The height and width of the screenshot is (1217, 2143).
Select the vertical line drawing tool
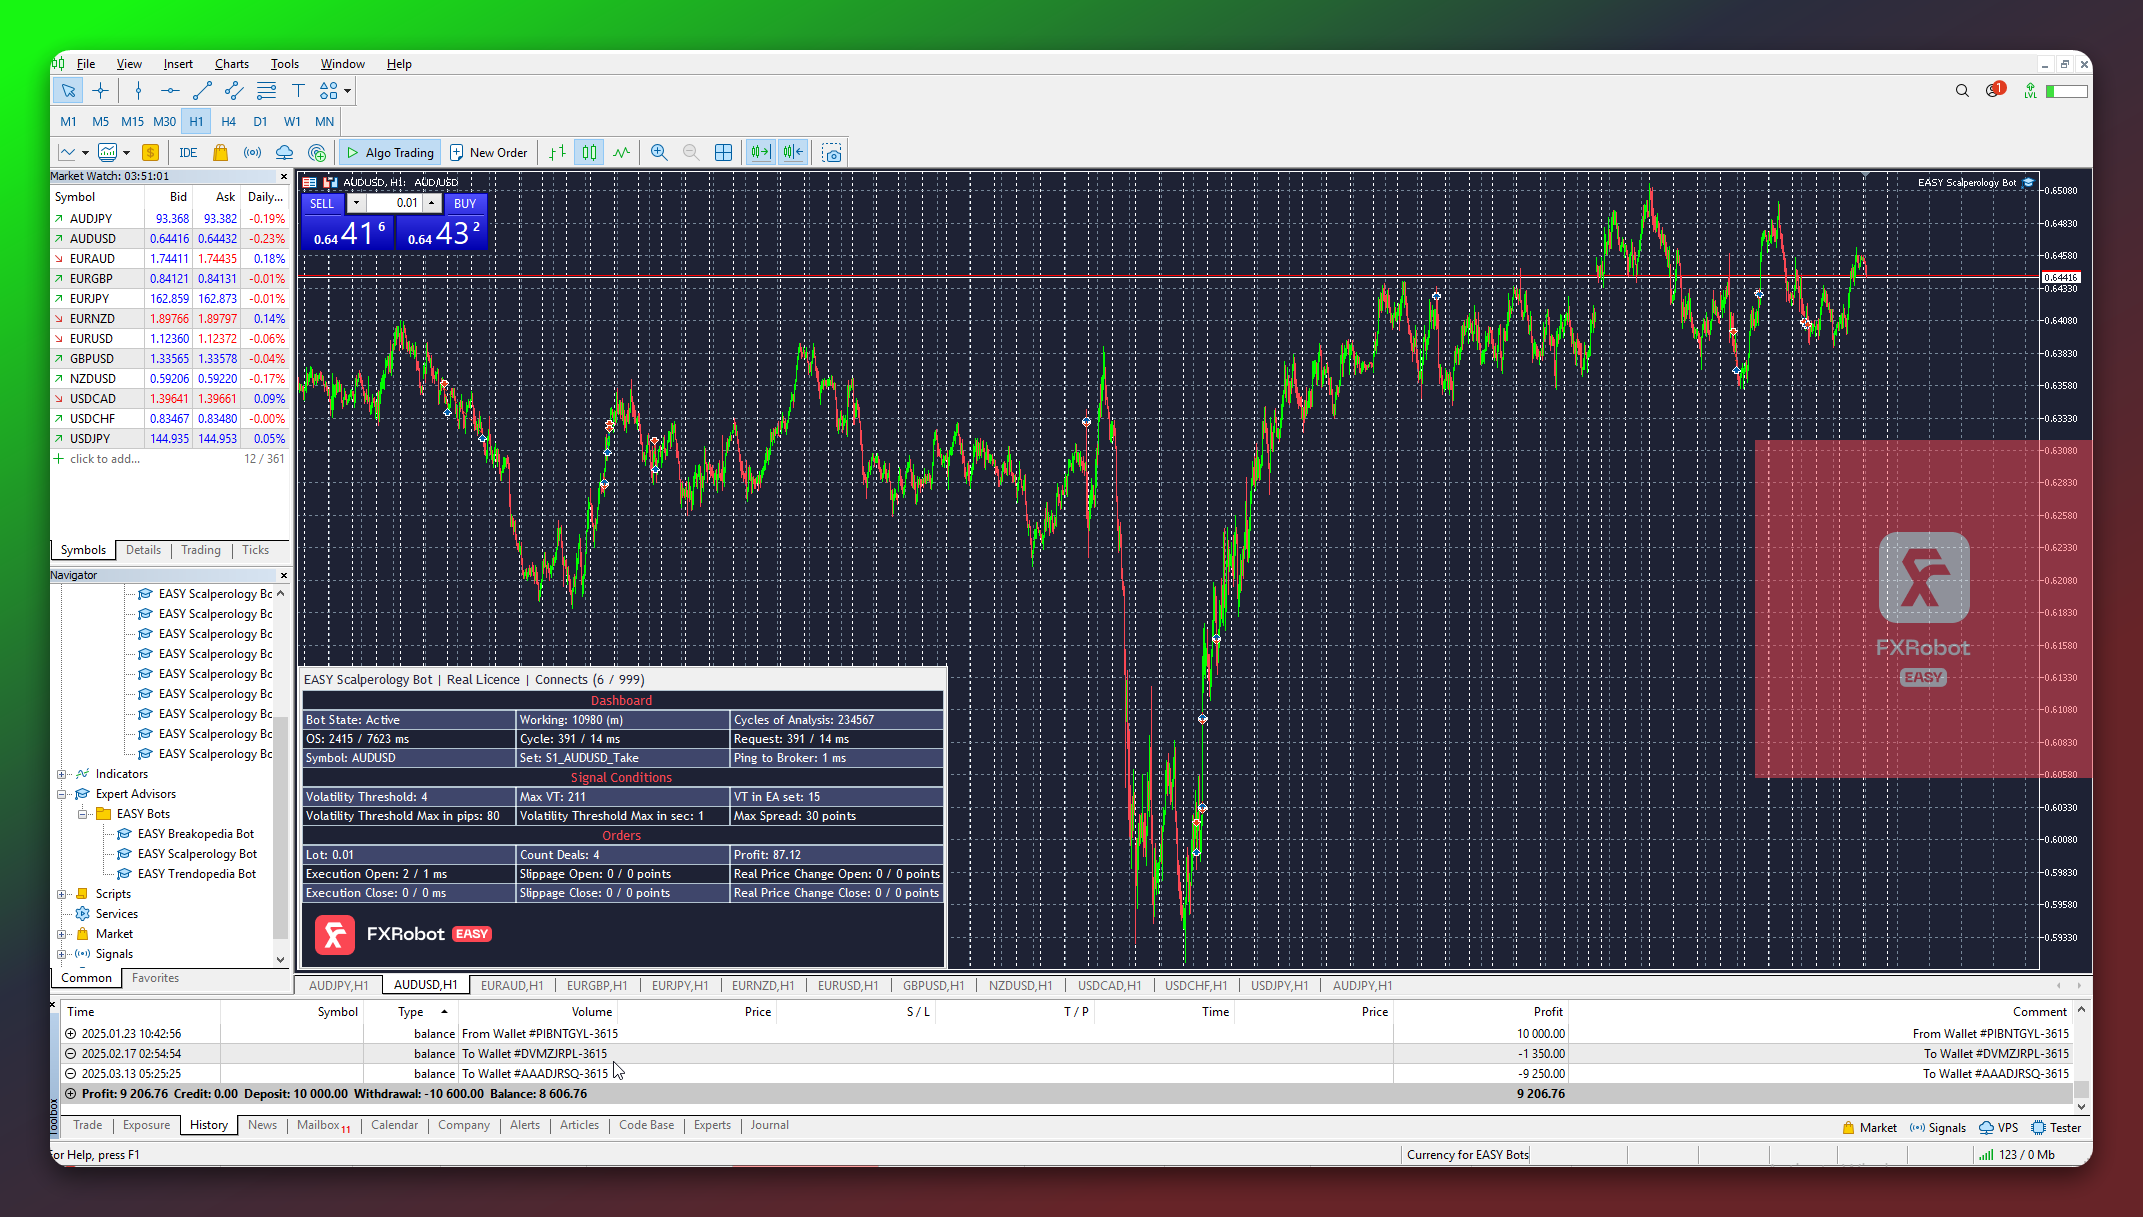[138, 91]
